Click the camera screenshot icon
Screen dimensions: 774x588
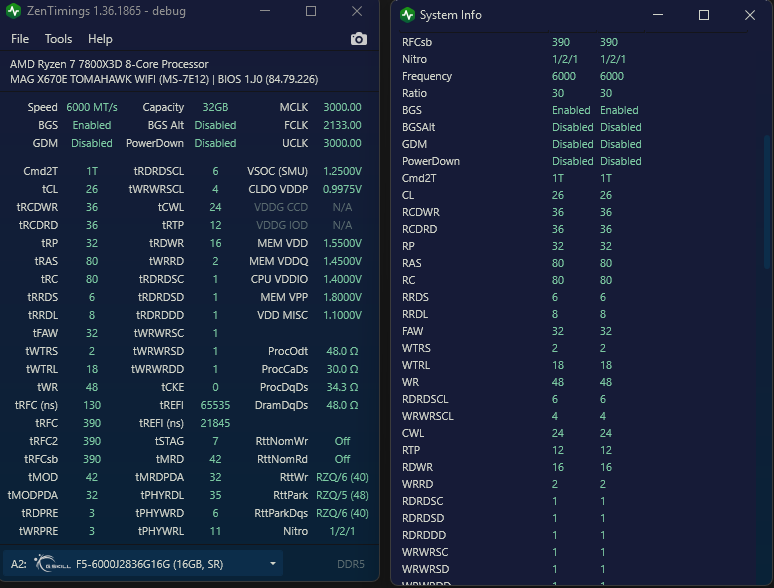pyautogui.click(x=359, y=39)
